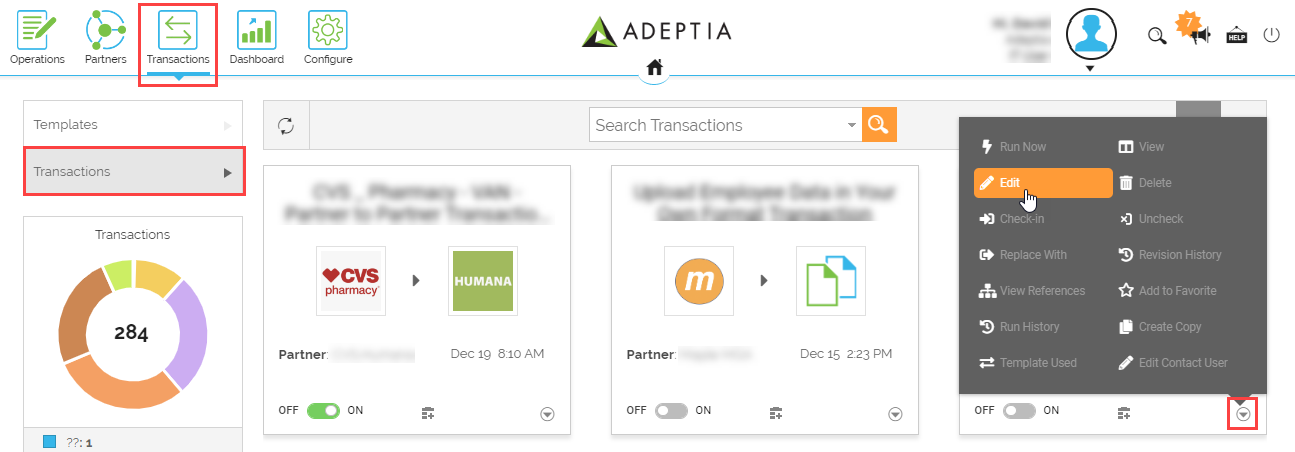Expand the user profile dropdown arrow

1090,68
